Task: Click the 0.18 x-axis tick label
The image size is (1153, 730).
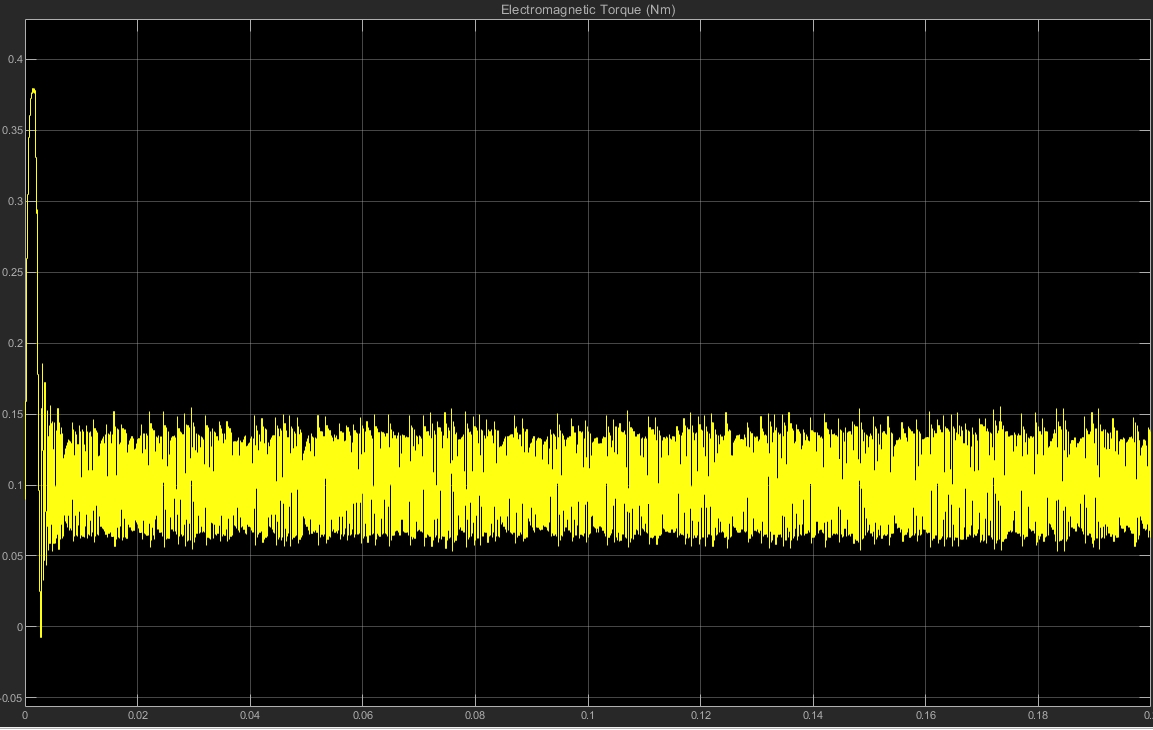Action: coord(1039,716)
